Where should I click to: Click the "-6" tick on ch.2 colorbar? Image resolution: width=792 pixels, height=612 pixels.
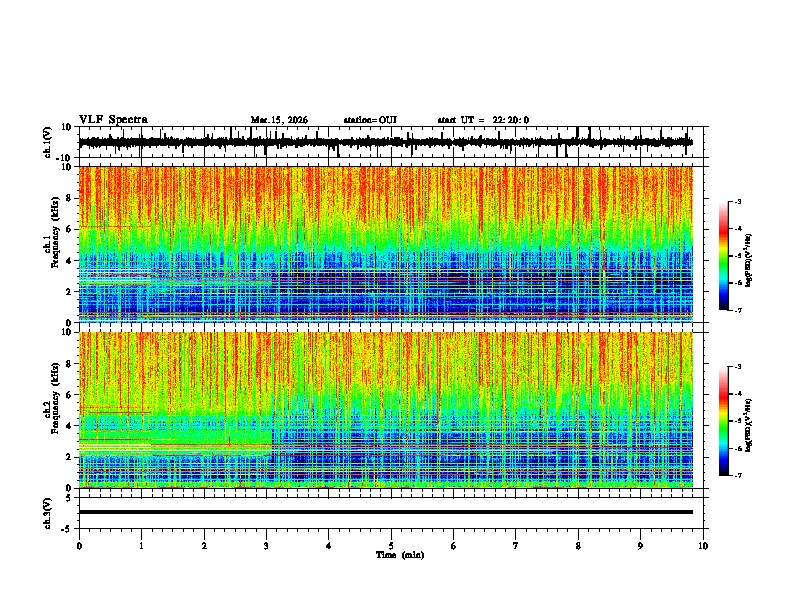[737, 448]
